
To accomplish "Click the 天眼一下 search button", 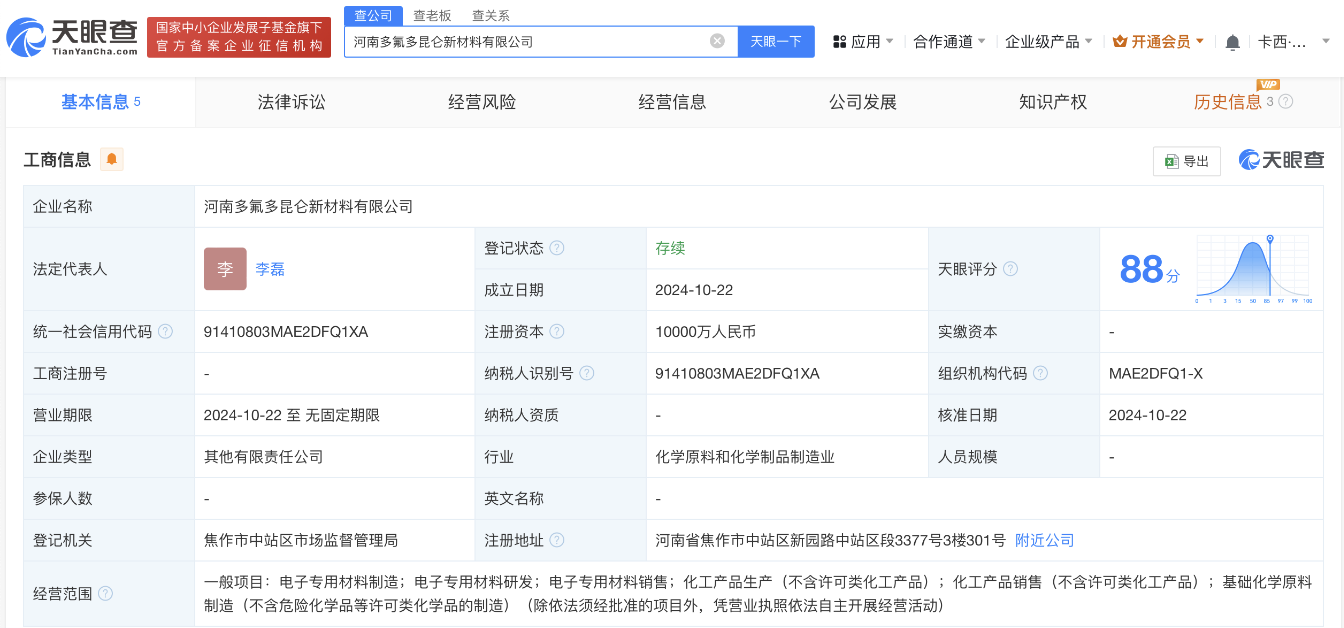I will 776,41.
